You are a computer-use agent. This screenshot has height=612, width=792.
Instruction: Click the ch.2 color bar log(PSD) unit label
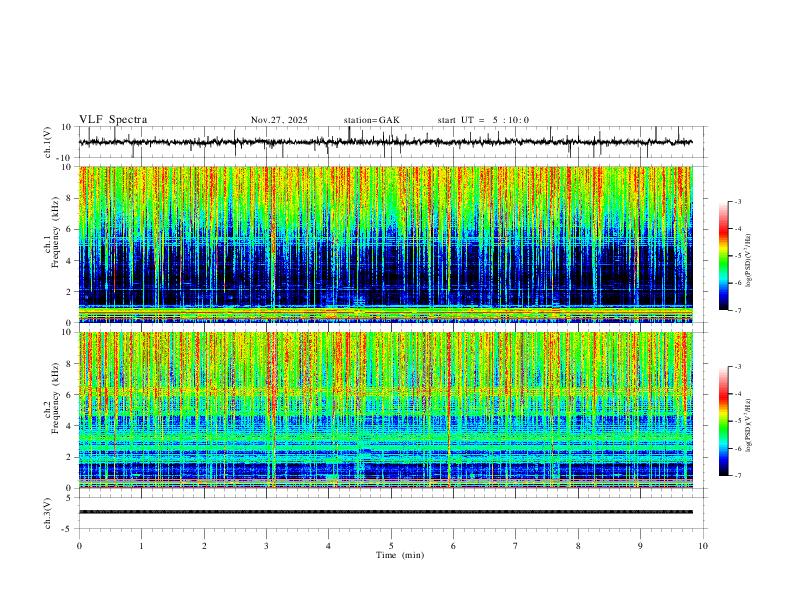tap(749, 426)
